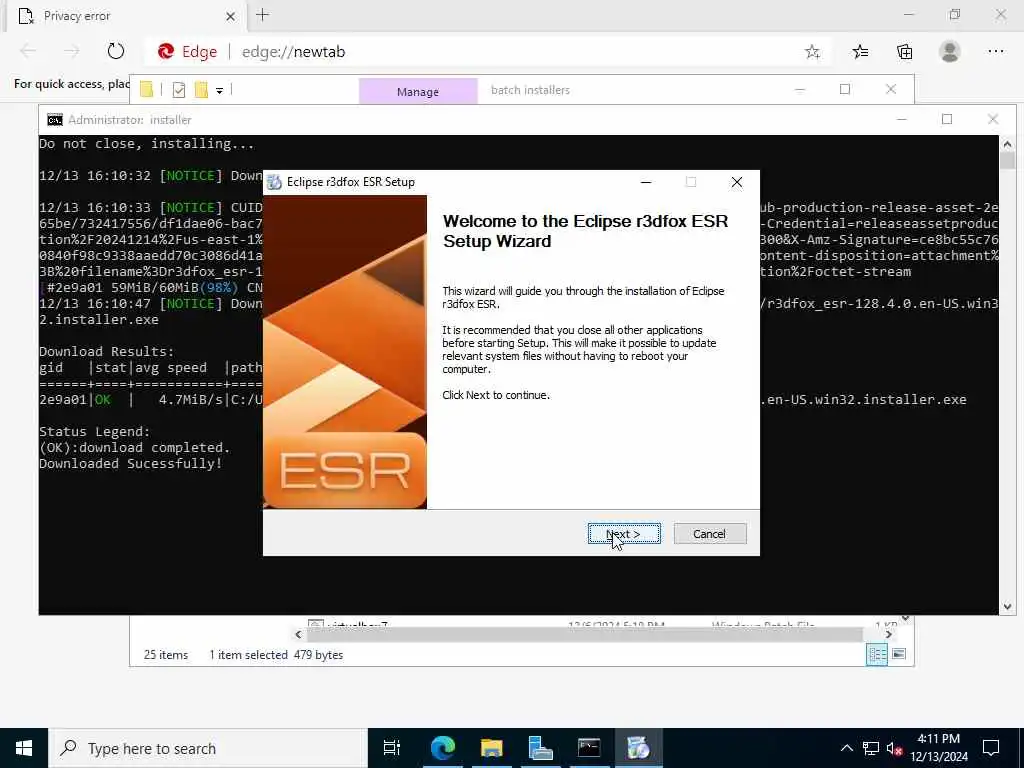This screenshot has width=1024, height=768.
Task: Click File Explorer horizontal scrollbar right arrow
Action: pos(888,634)
